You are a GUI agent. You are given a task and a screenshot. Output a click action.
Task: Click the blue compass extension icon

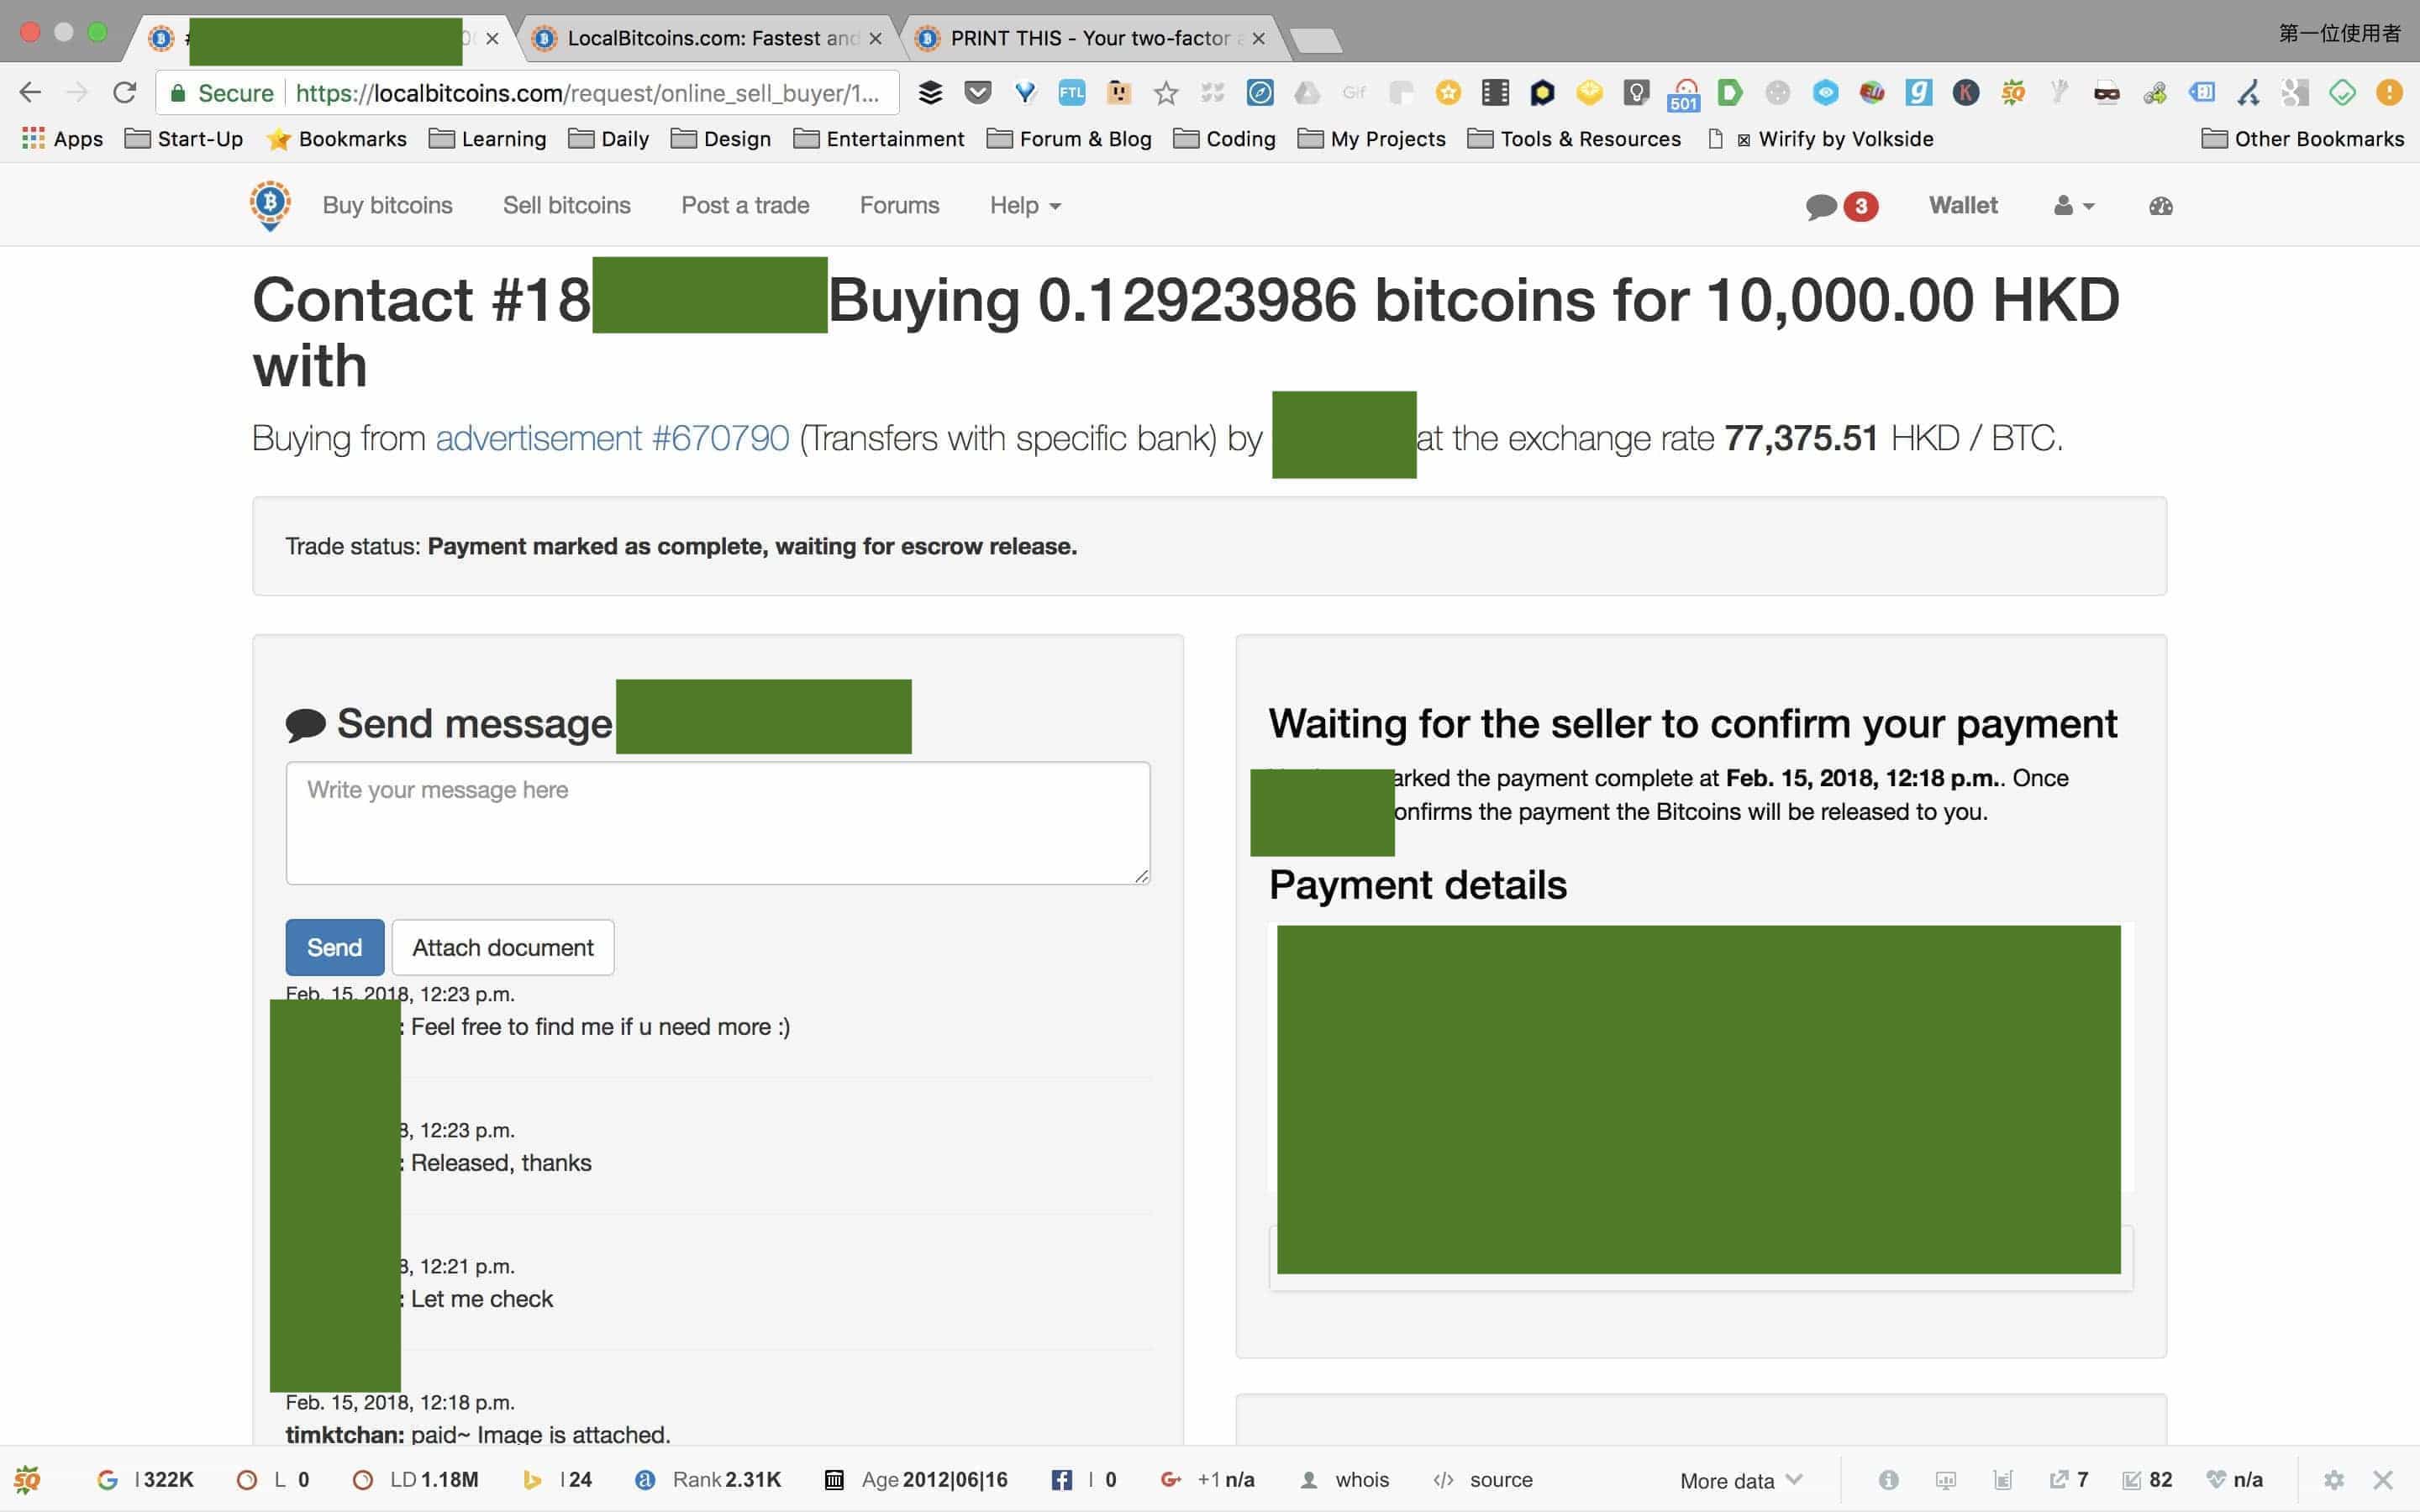coord(1260,93)
